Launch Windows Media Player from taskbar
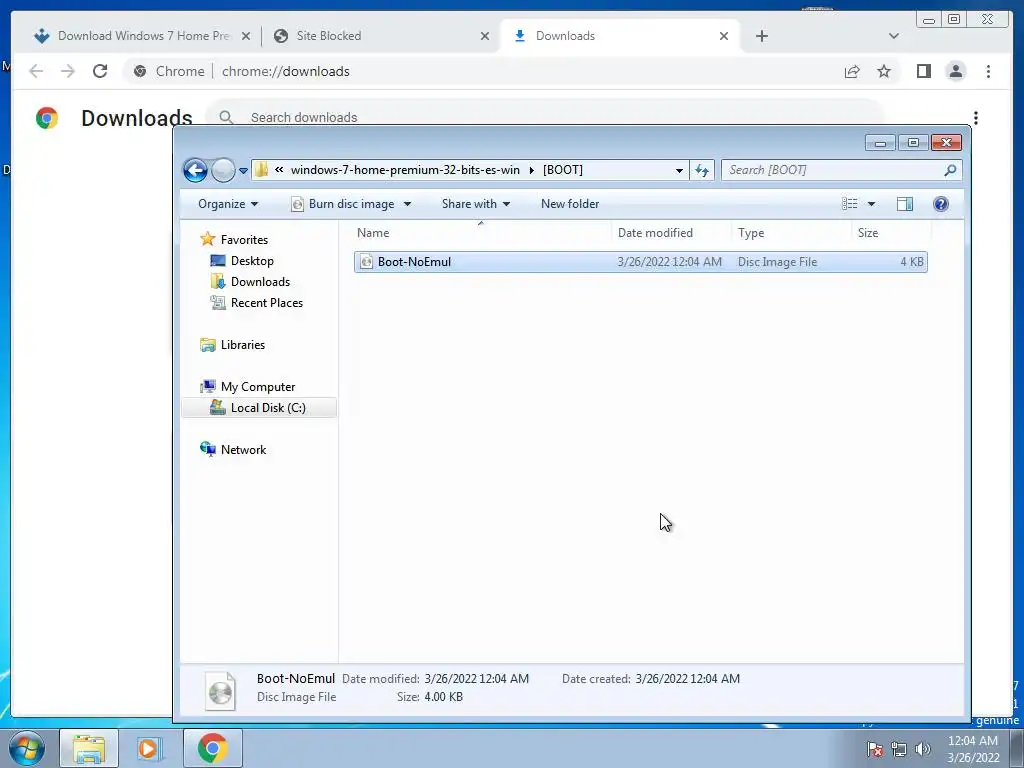Image resolution: width=1024 pixels, height=768 pixels. pos(149,748)
